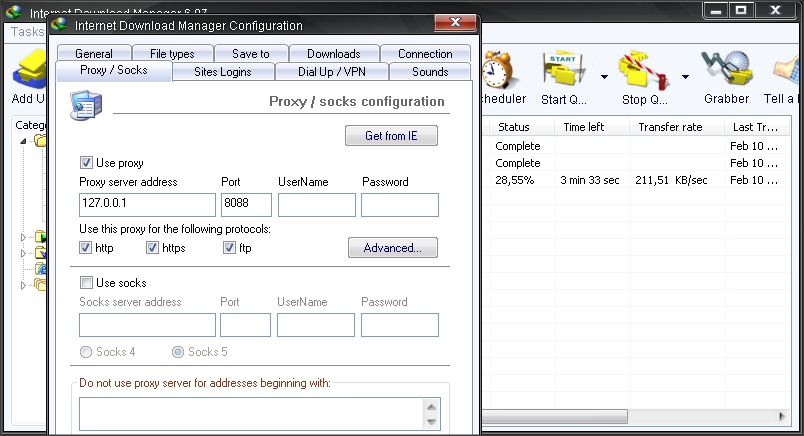Select the first Complete download row

click(x=636, y=146)
